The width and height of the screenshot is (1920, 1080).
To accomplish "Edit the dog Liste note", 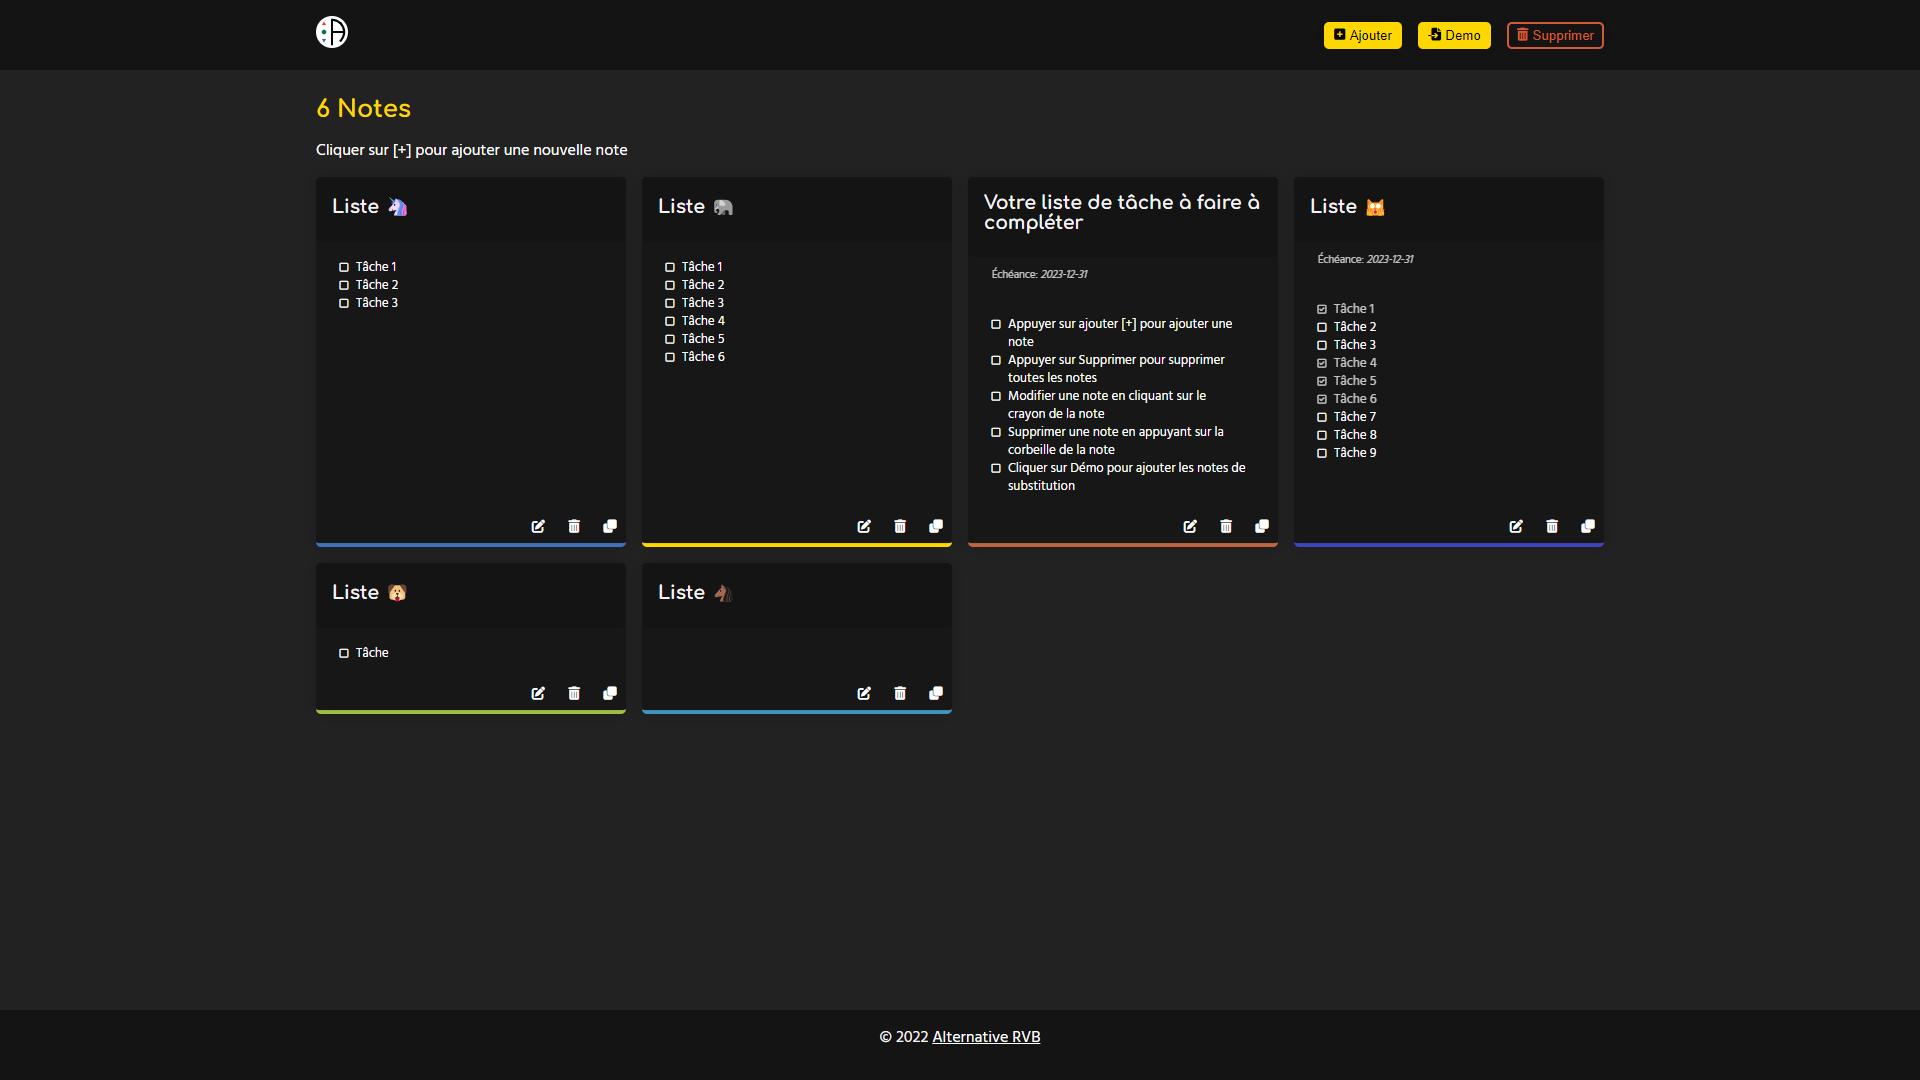I will click(538, 693).
